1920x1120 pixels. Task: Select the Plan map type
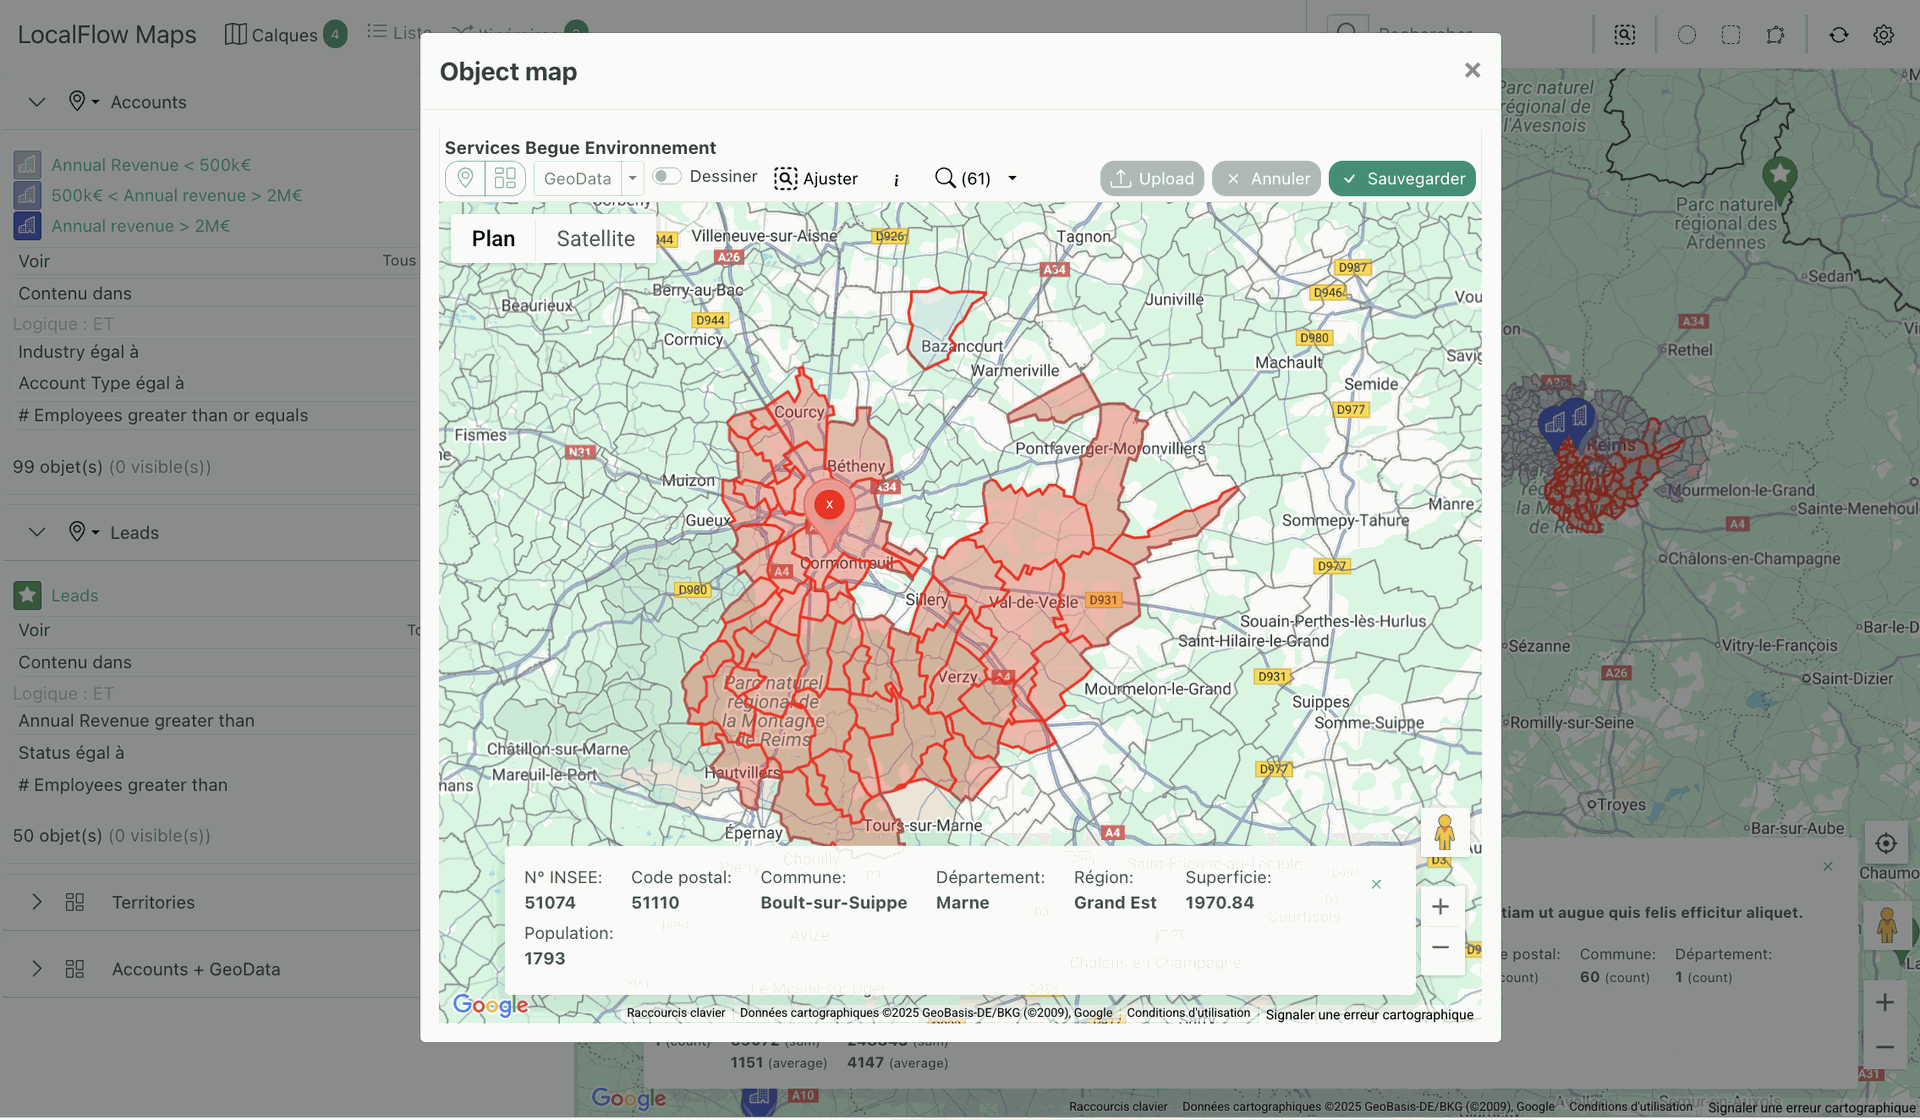point(493,238)
